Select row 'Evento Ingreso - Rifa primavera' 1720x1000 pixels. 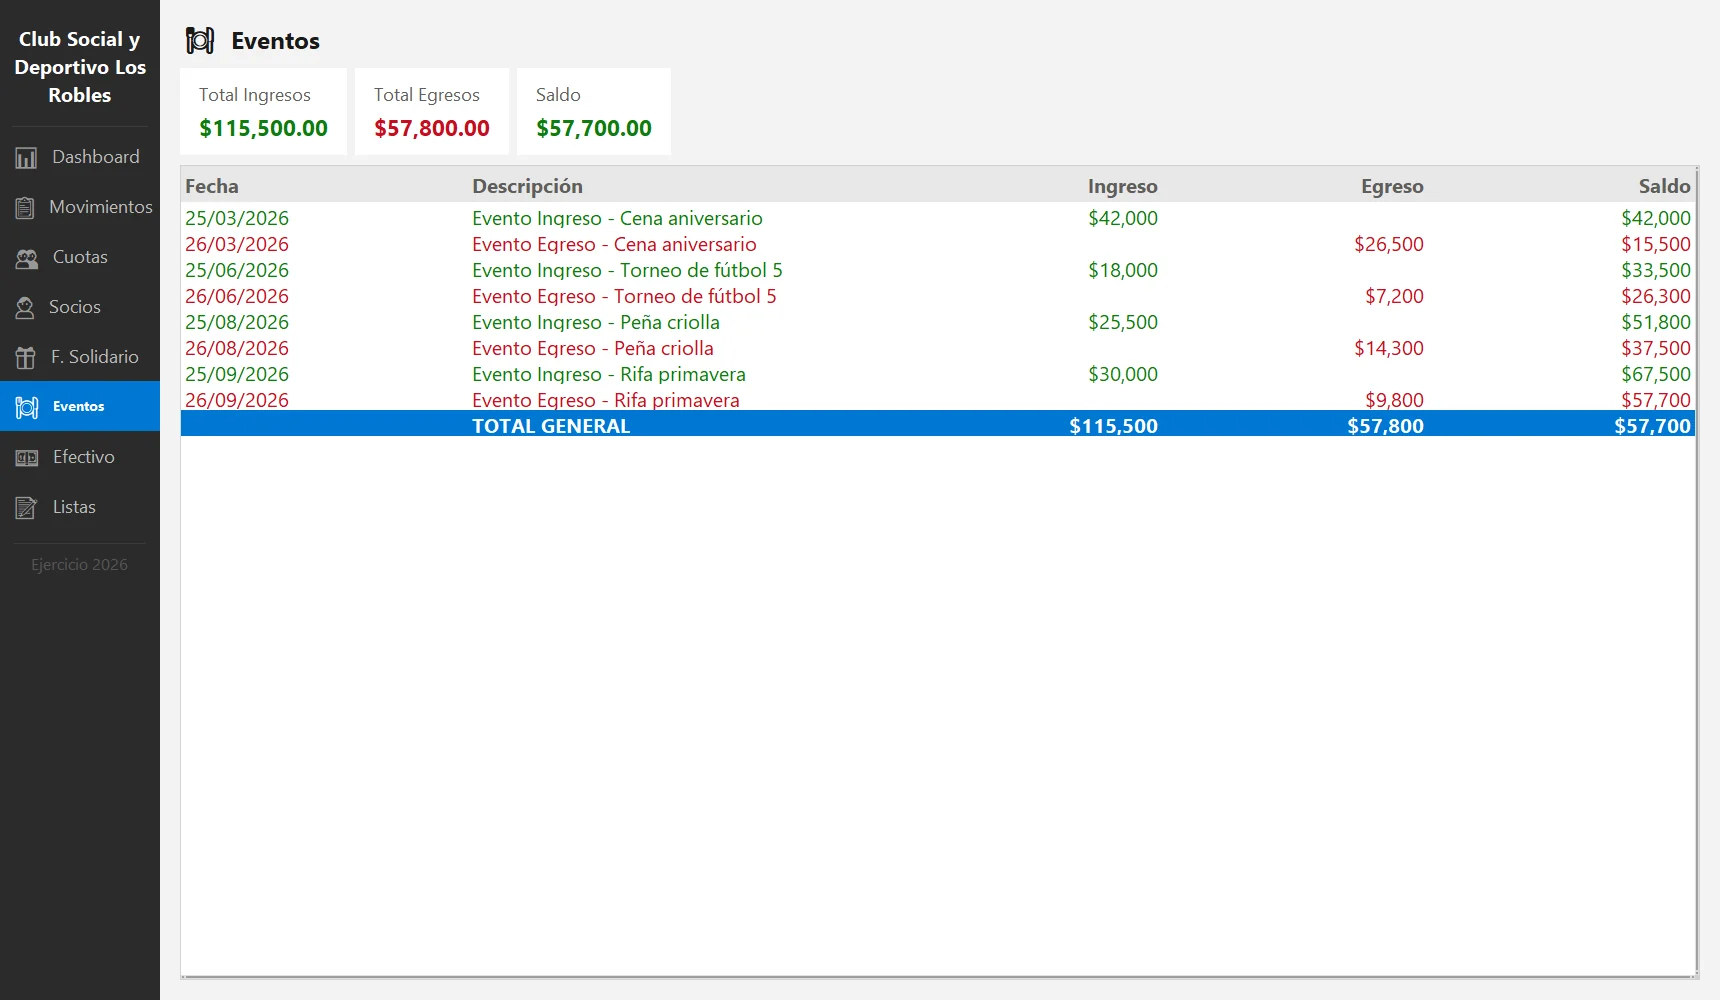tap(938, 374)
